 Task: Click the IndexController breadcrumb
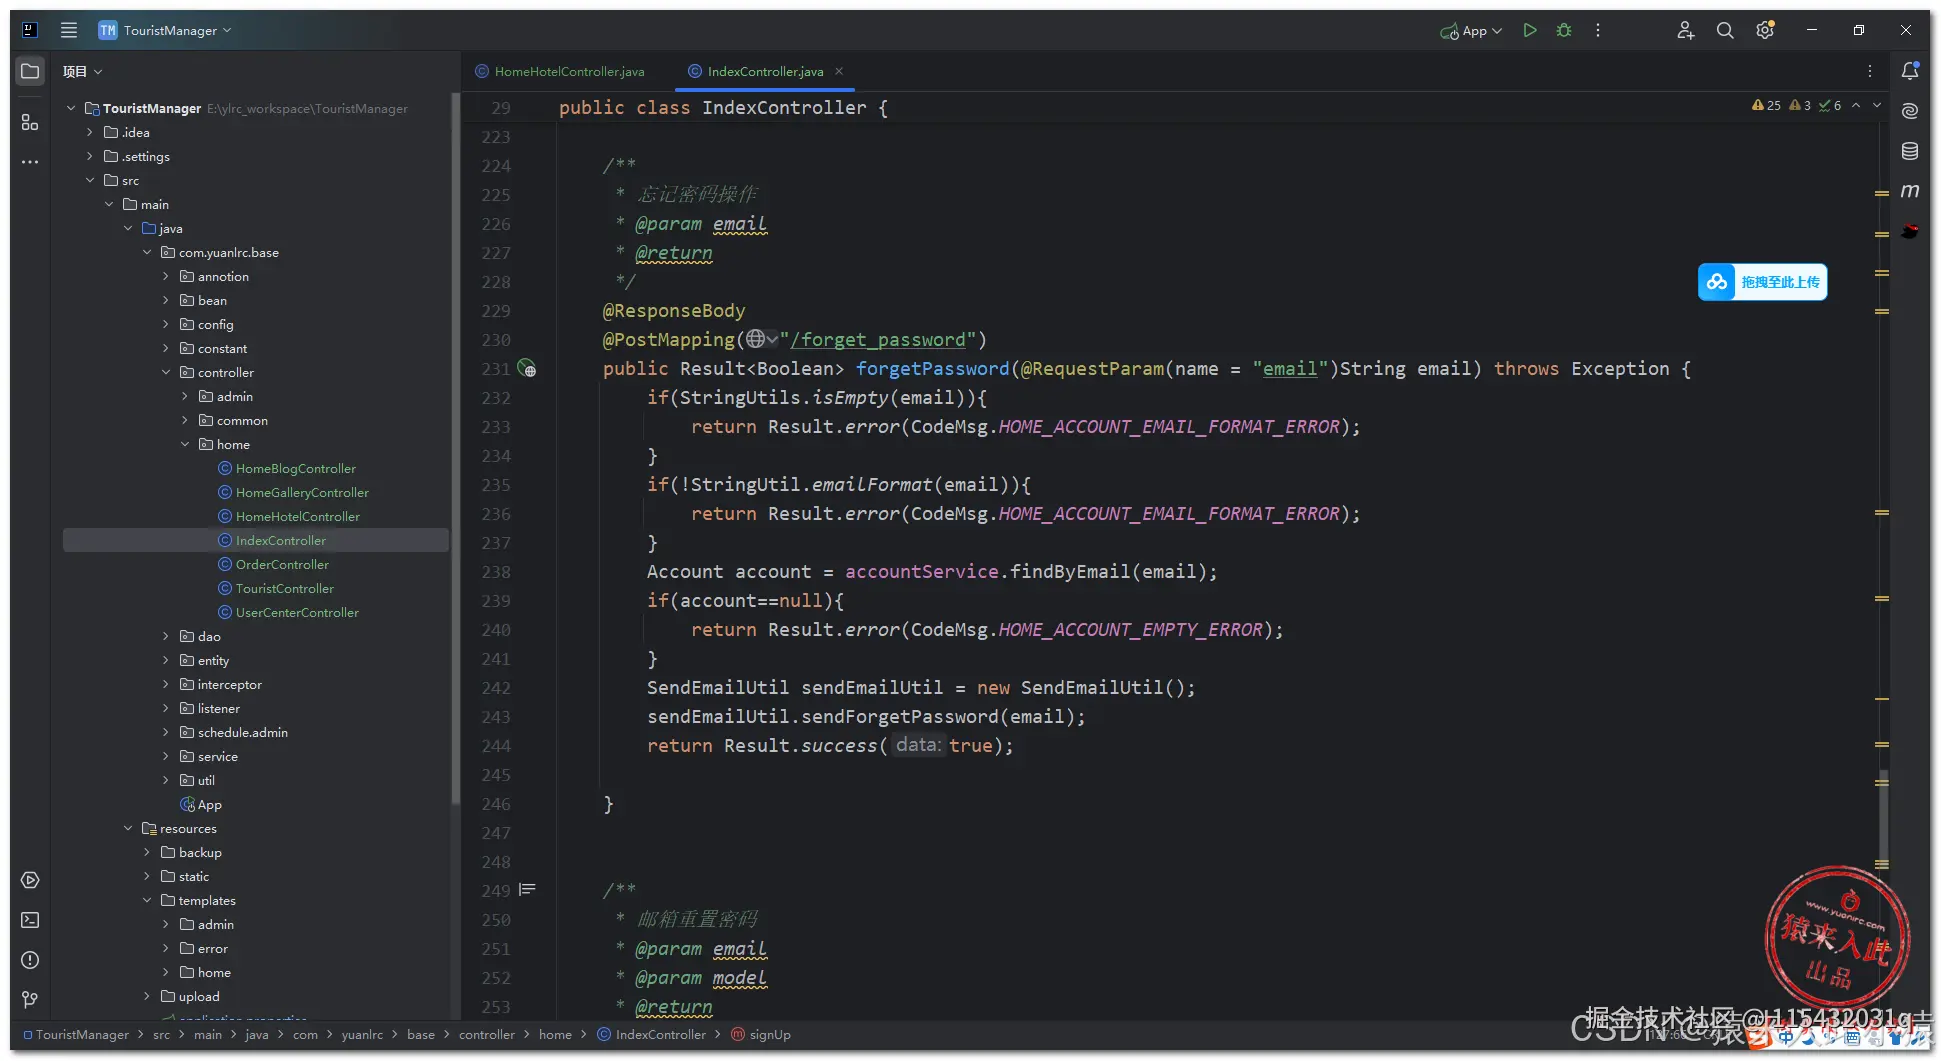pyautogui.click(x=652, y=1035)
